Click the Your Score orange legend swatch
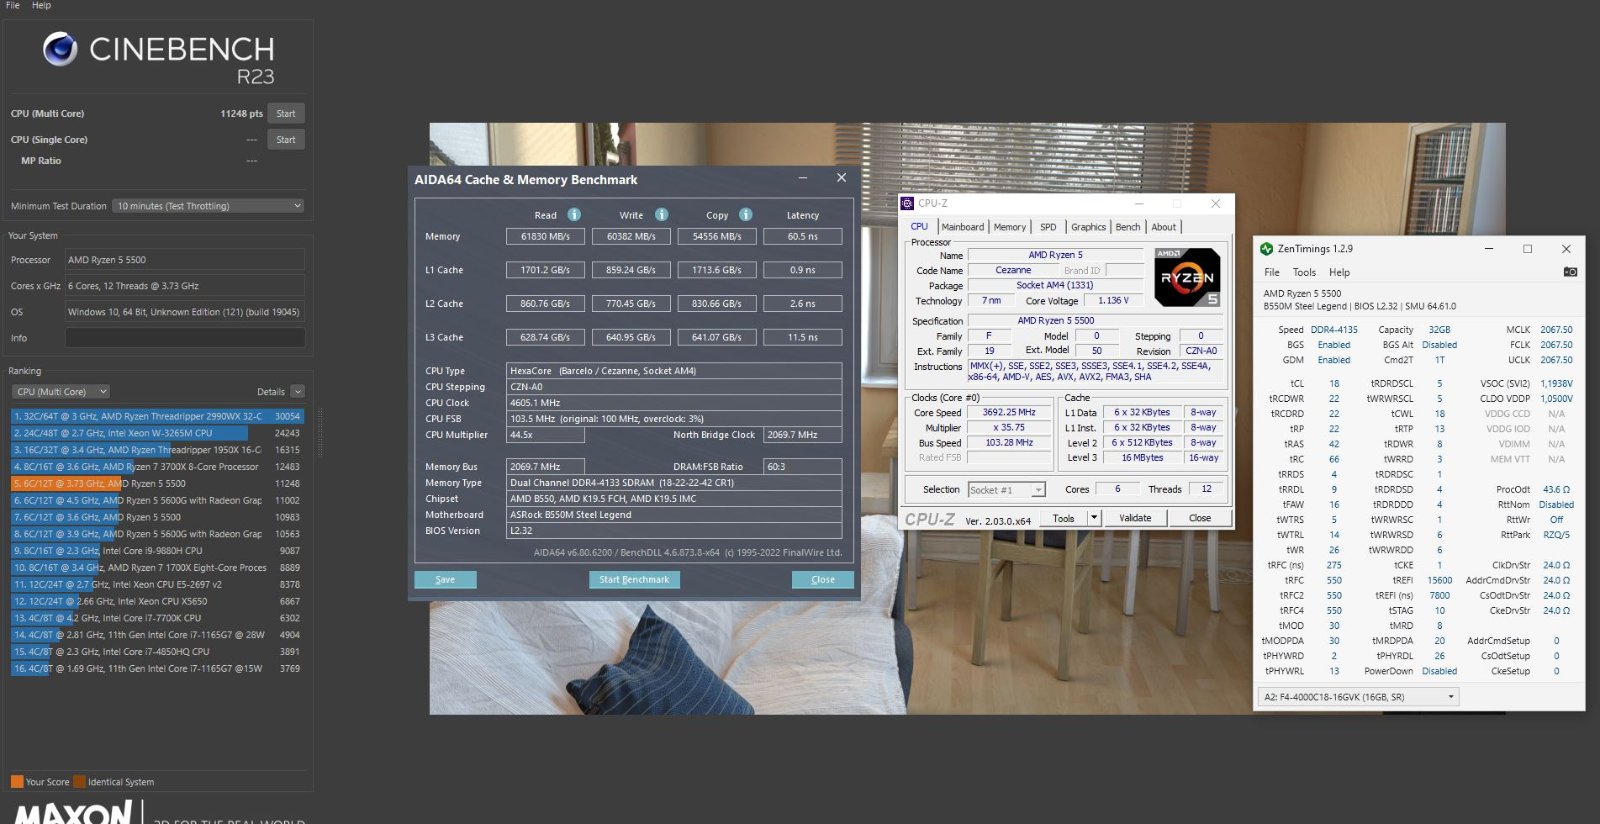This screenshot has height=824, width=1600. [17, 782]
